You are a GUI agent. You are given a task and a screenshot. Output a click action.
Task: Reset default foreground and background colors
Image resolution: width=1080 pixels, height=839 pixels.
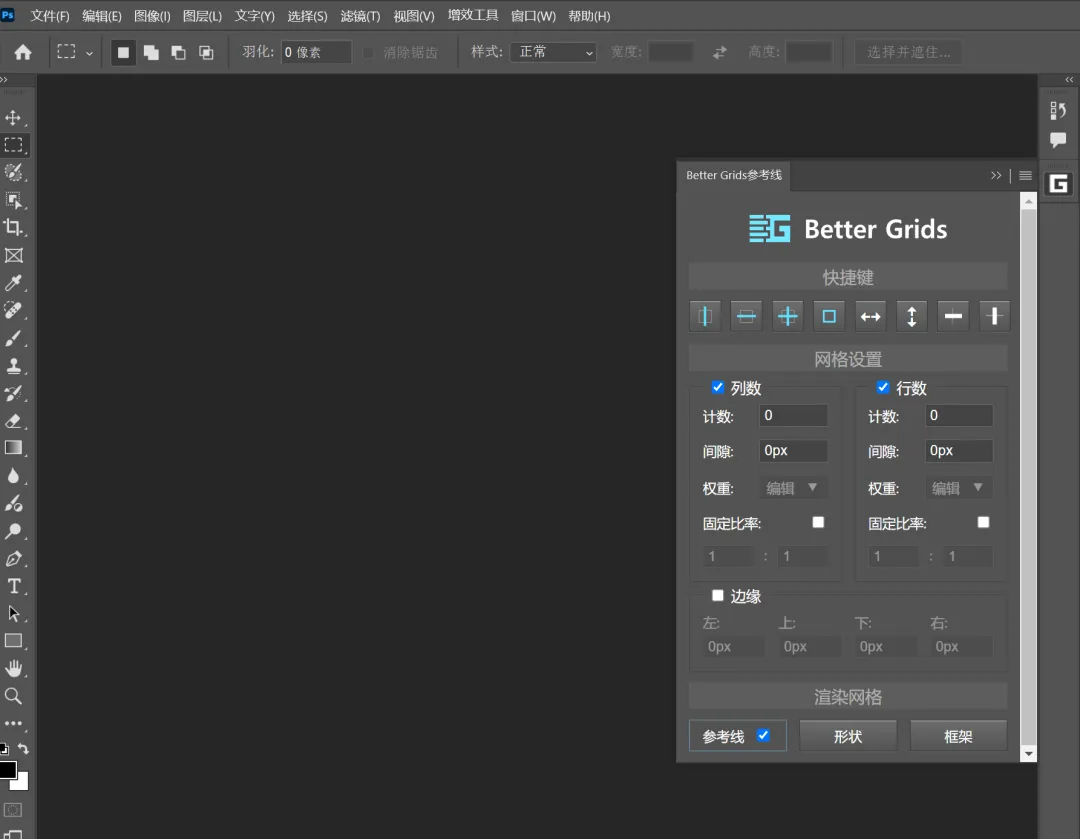[x=4, y=749]
